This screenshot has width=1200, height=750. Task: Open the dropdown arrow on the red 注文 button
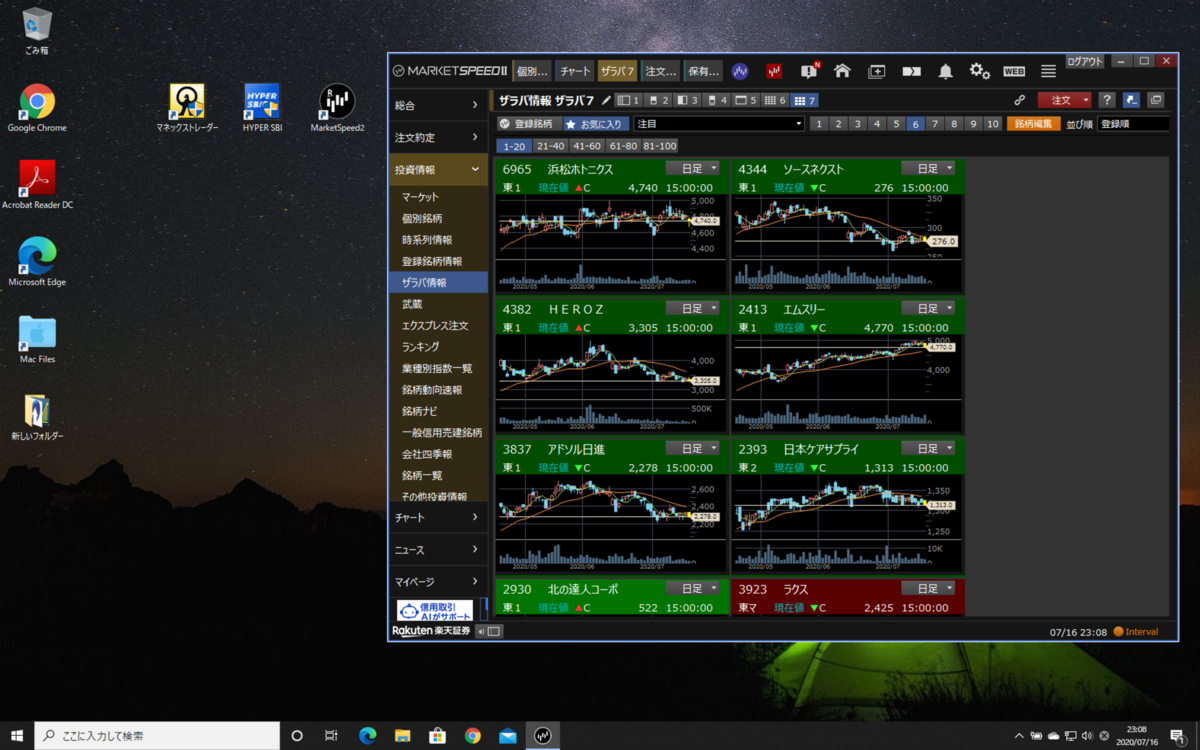[x=1087, y=100]
